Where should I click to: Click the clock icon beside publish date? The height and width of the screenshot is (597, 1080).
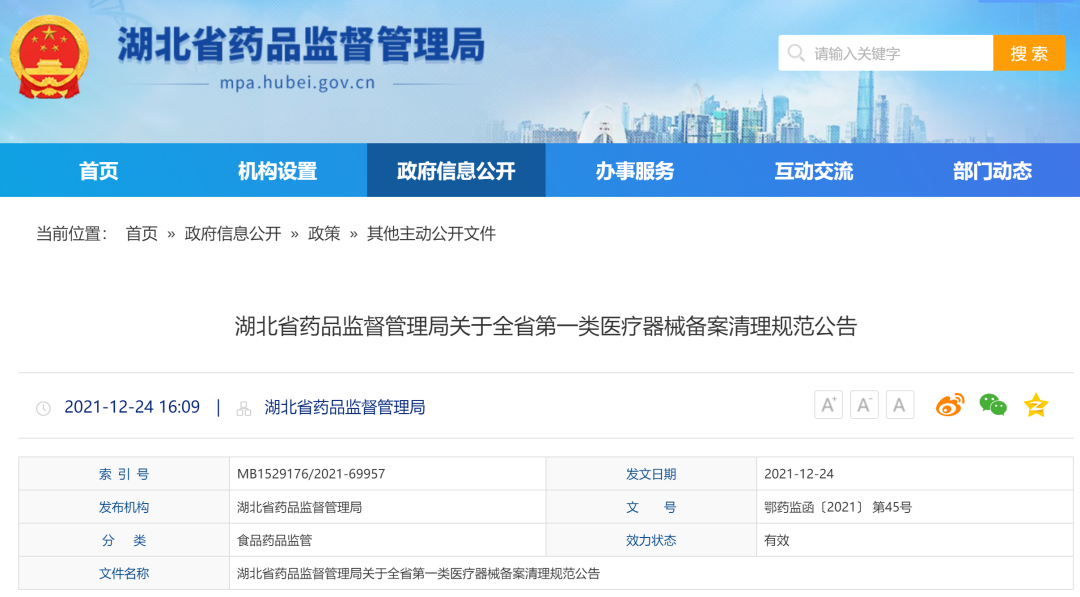click(x=43, y=408)
